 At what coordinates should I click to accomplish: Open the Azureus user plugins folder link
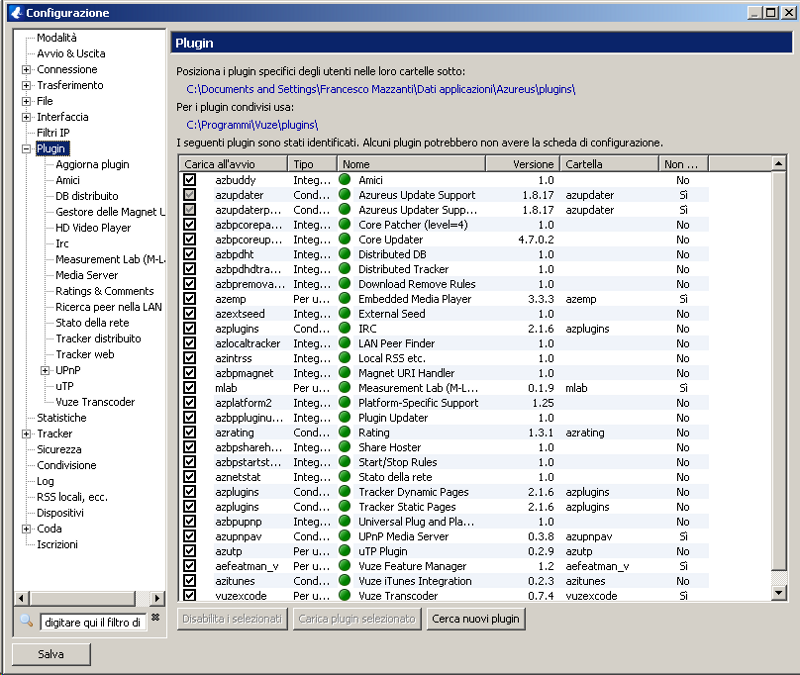pyautogui.click(x=380, y=90)
